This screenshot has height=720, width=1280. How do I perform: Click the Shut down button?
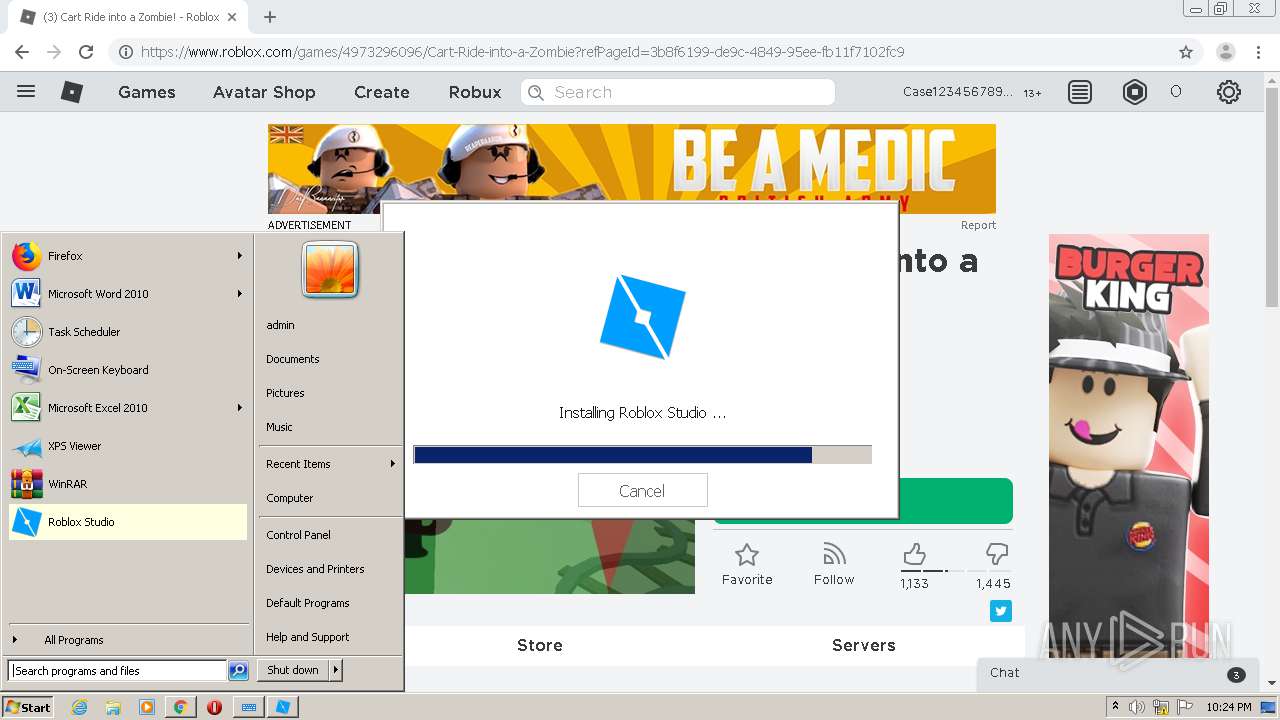[293, 670]
